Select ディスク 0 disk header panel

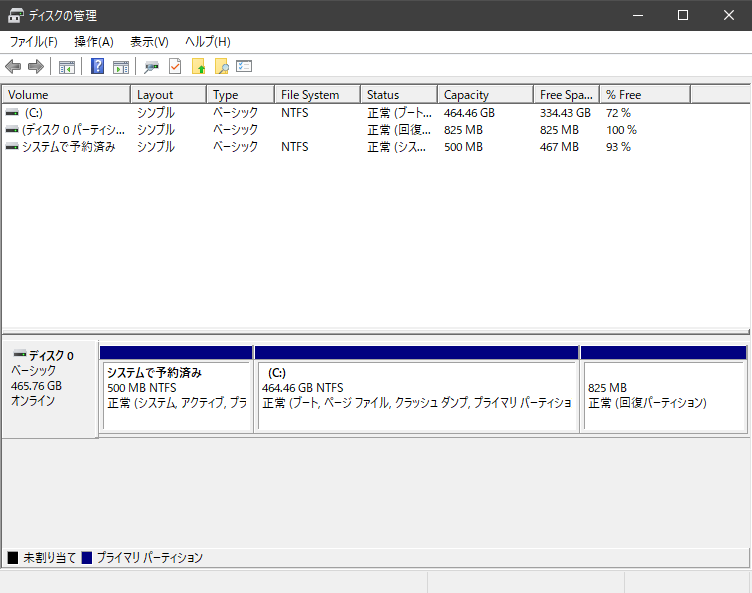[x=50, y=389]
